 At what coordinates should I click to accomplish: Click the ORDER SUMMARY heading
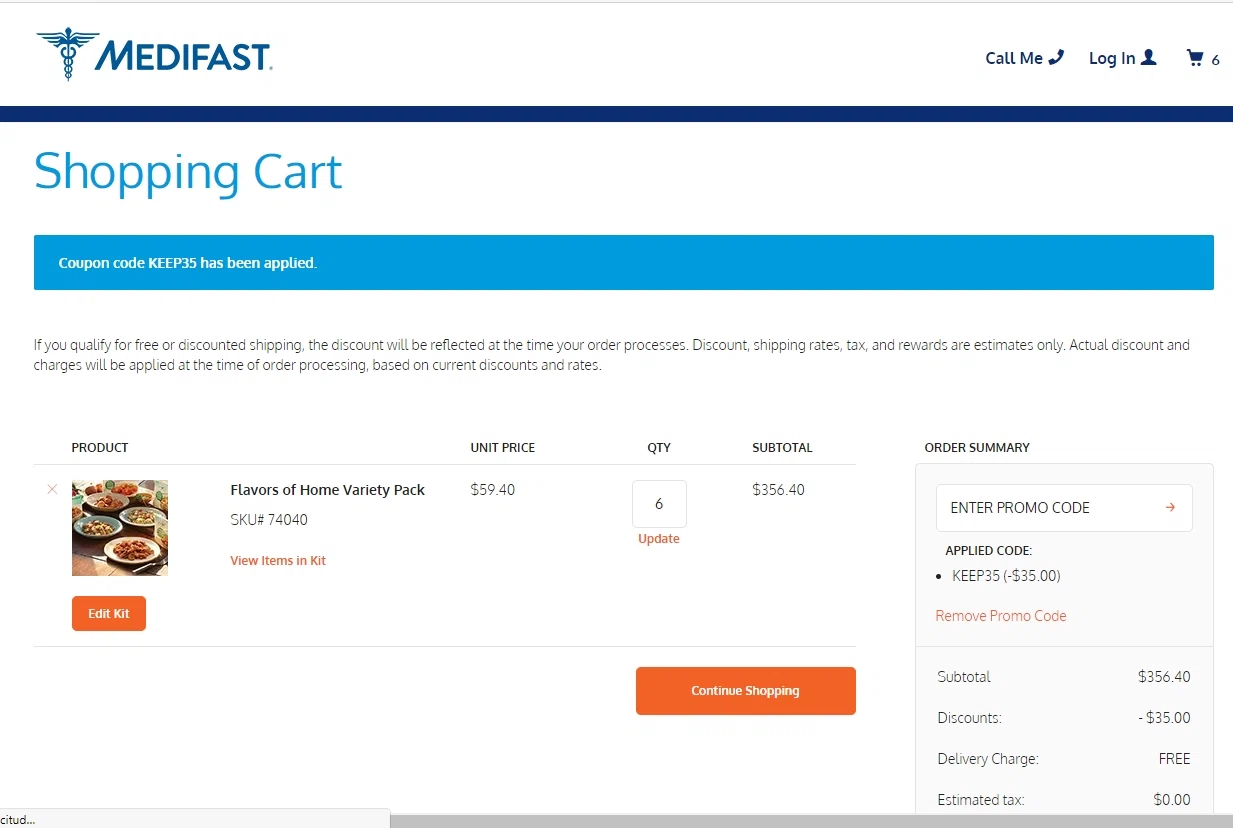(x=977, y=448)
